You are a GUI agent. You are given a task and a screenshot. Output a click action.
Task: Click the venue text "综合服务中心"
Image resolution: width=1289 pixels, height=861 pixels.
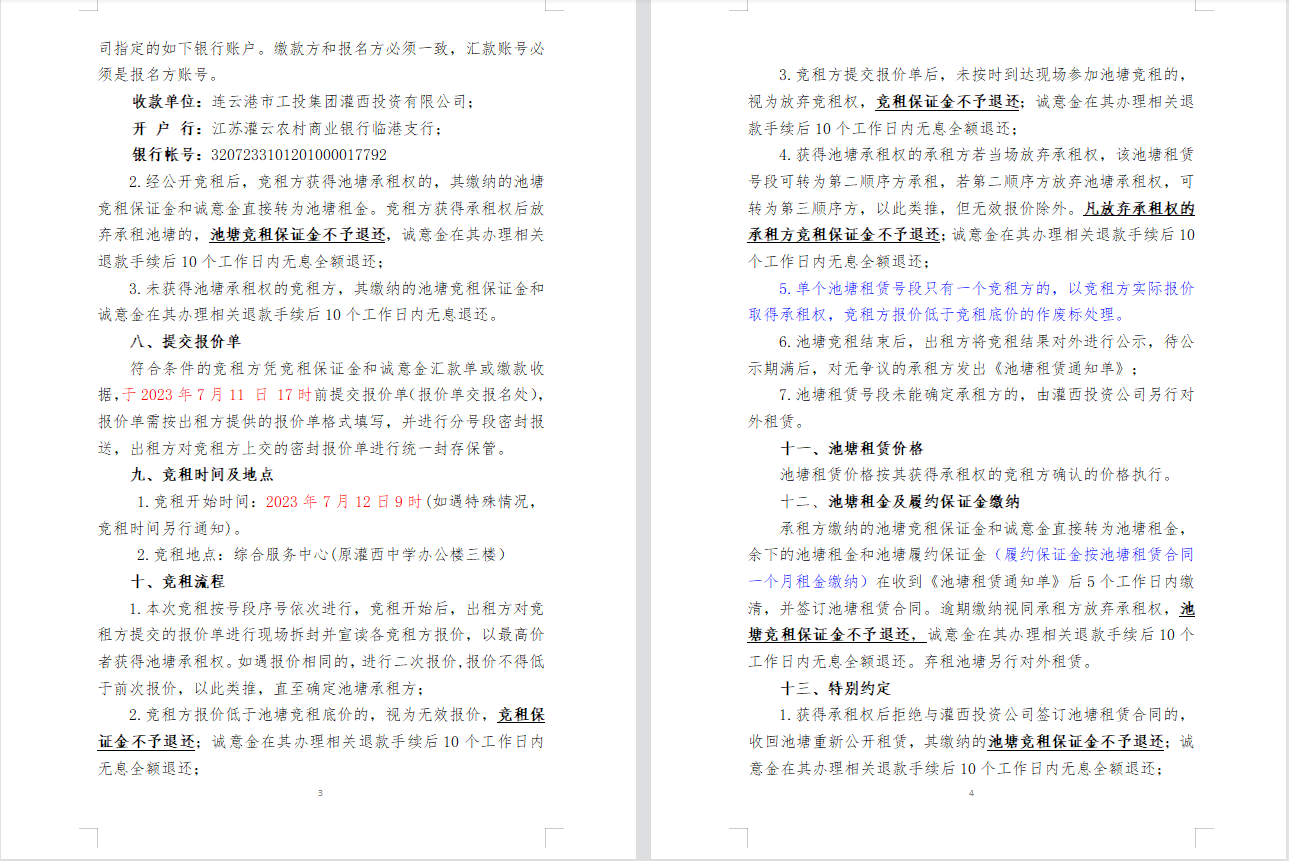(x=283, y=554)
